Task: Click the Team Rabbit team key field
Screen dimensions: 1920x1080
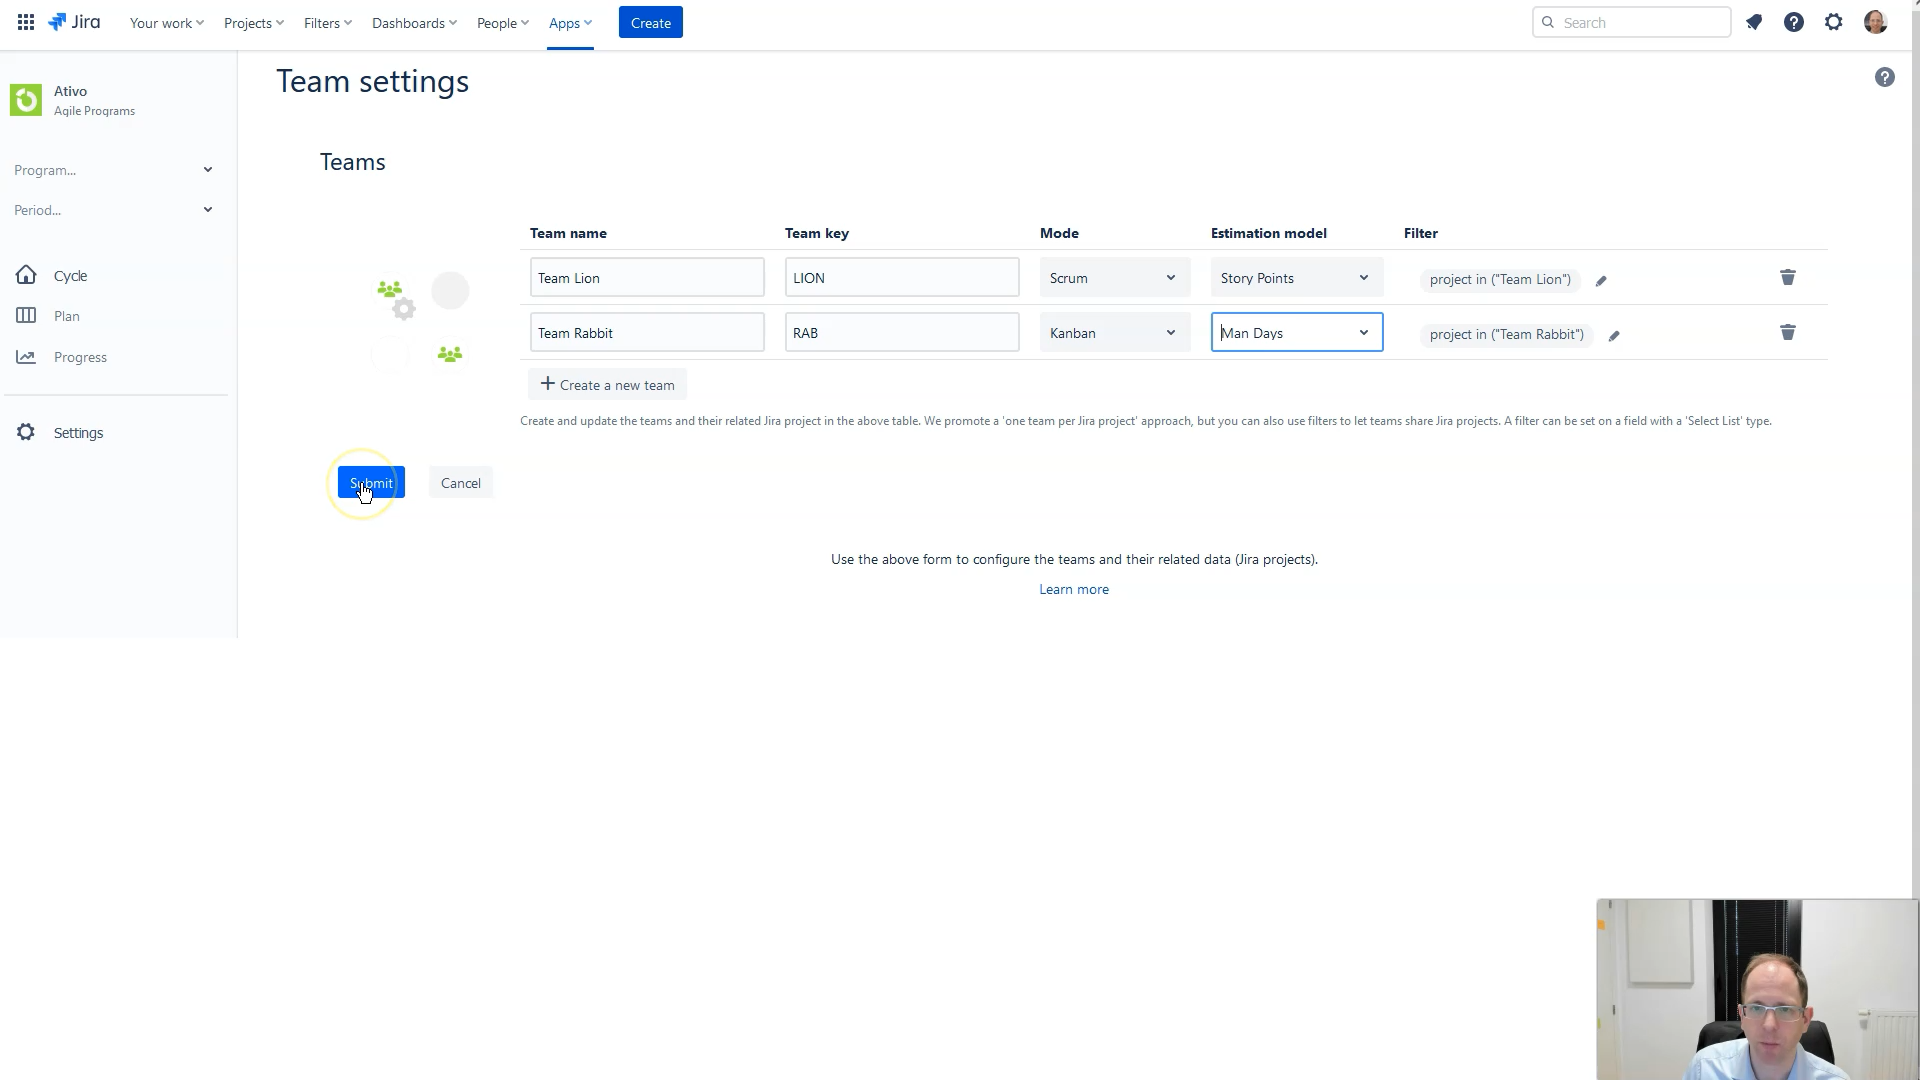Action: [901, 333]
